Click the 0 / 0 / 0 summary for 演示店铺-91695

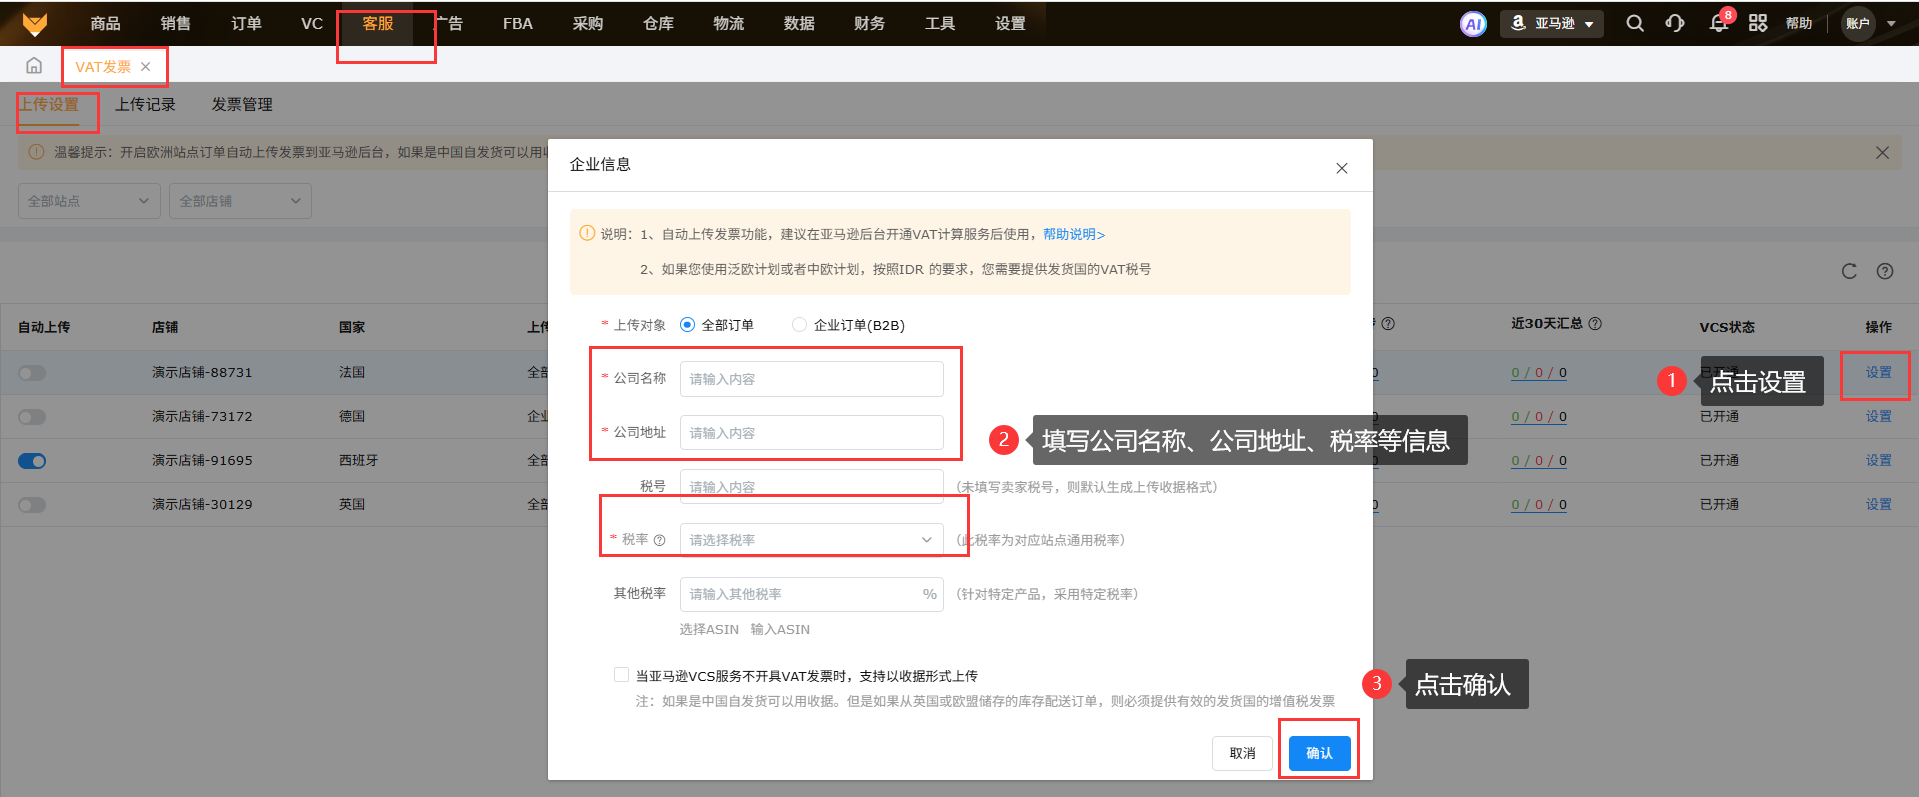[1539, 461]
